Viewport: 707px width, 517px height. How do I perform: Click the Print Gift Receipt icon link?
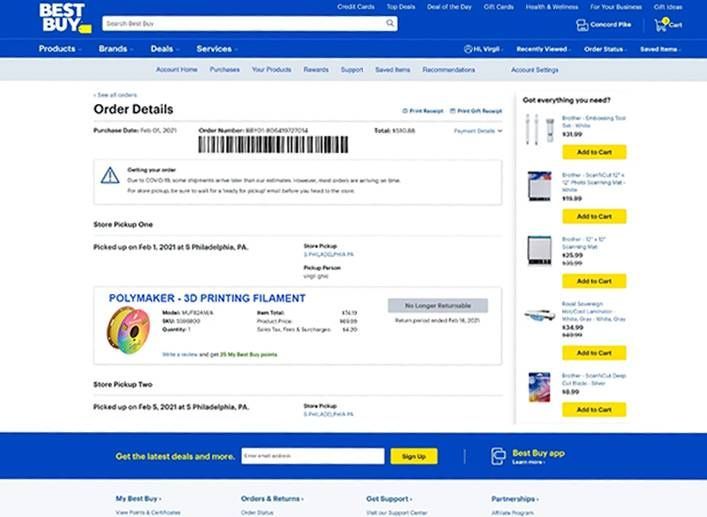pyautogui.click(x=476, y=111)
